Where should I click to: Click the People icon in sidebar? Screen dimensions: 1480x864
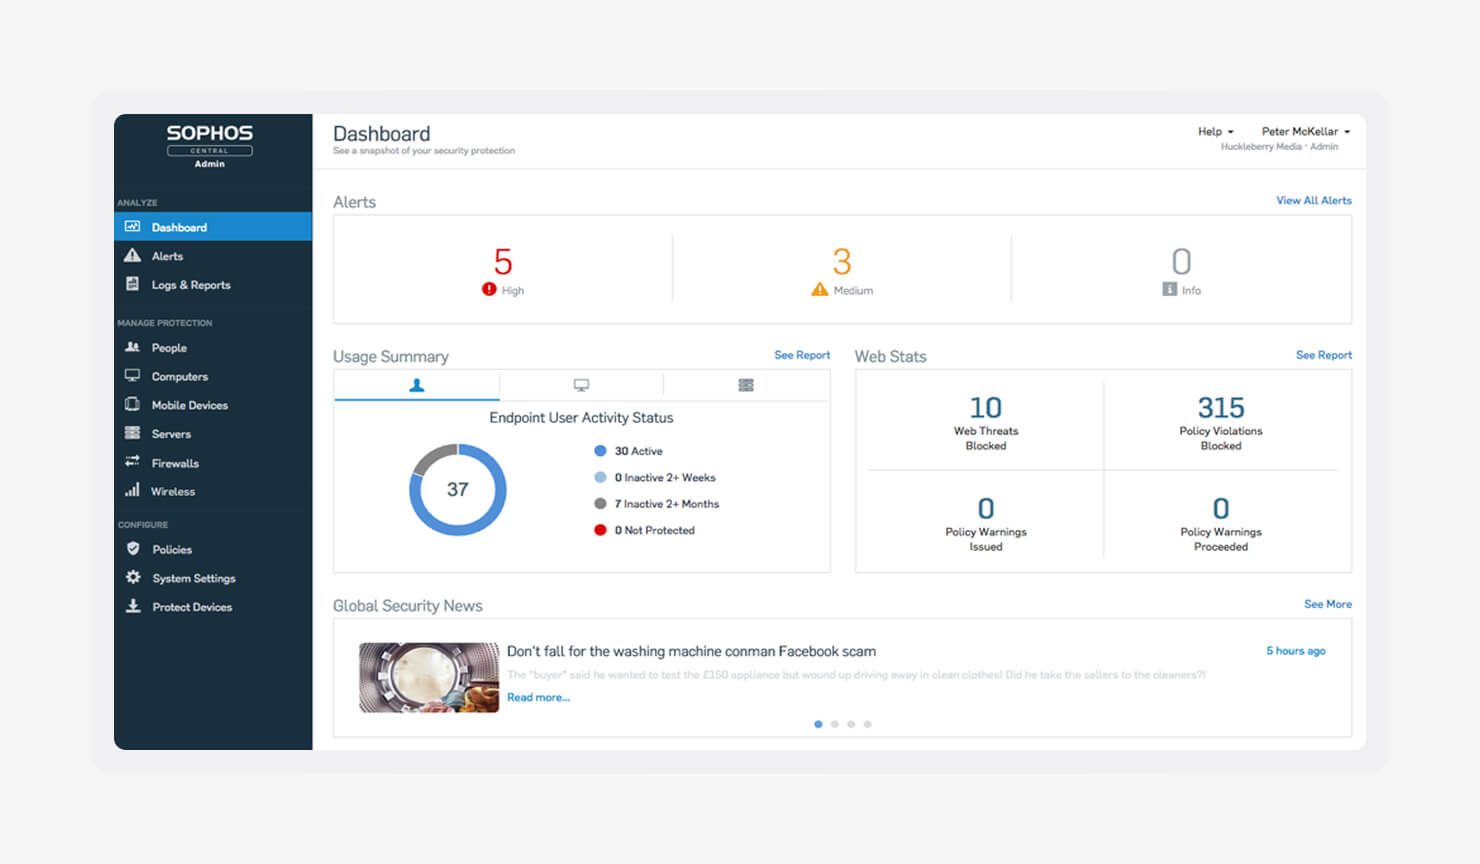132,347
